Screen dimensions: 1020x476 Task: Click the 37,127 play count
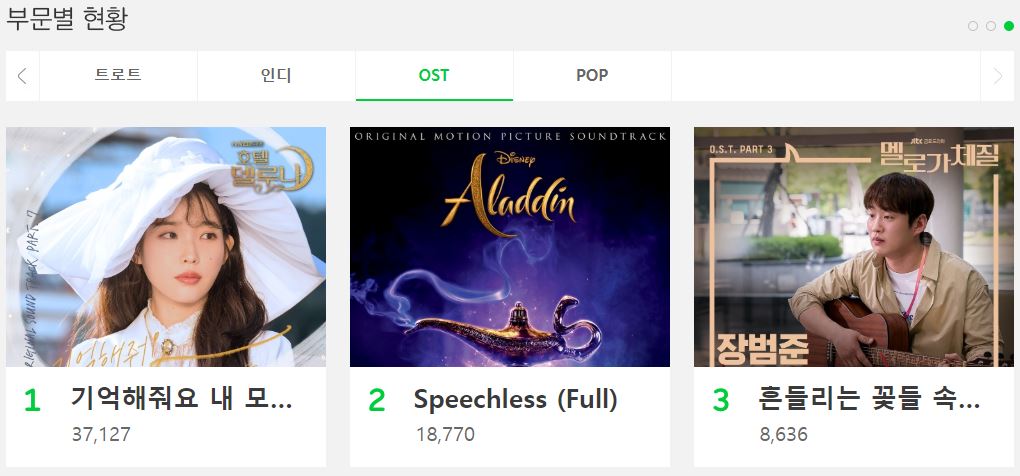coord(101,434)
